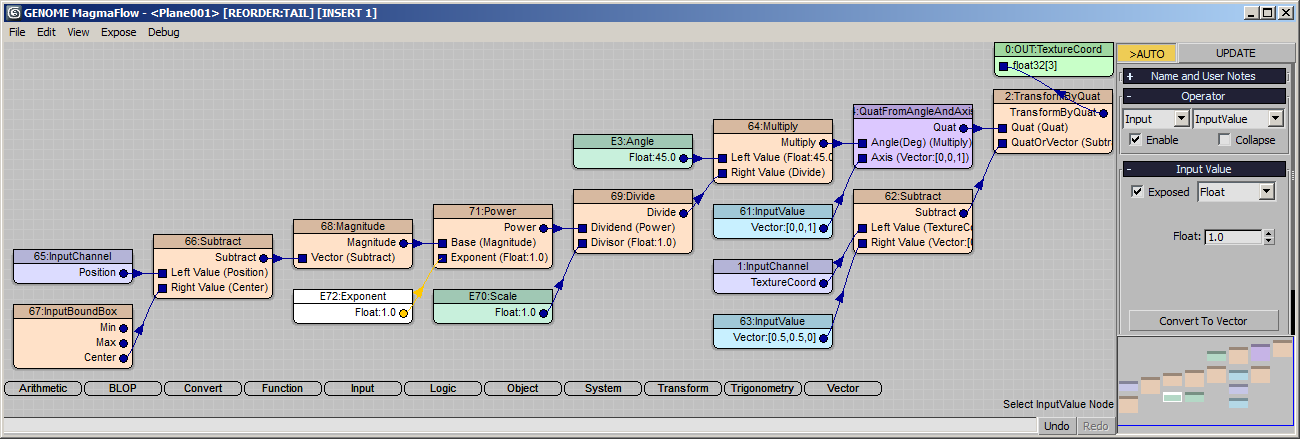This screenshot has width=1300, height=439.
Task: Click the Float value spinner arrows
Action: [1269, 237]
